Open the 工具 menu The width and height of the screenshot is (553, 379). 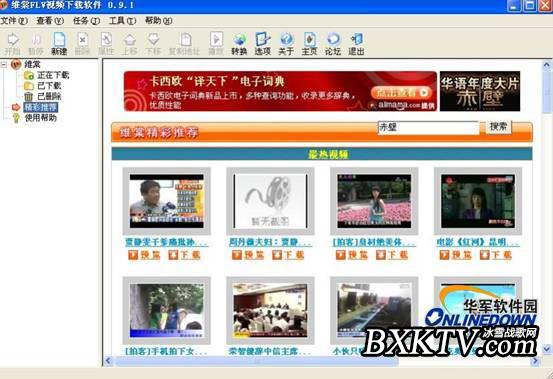[x=122, y=21]
